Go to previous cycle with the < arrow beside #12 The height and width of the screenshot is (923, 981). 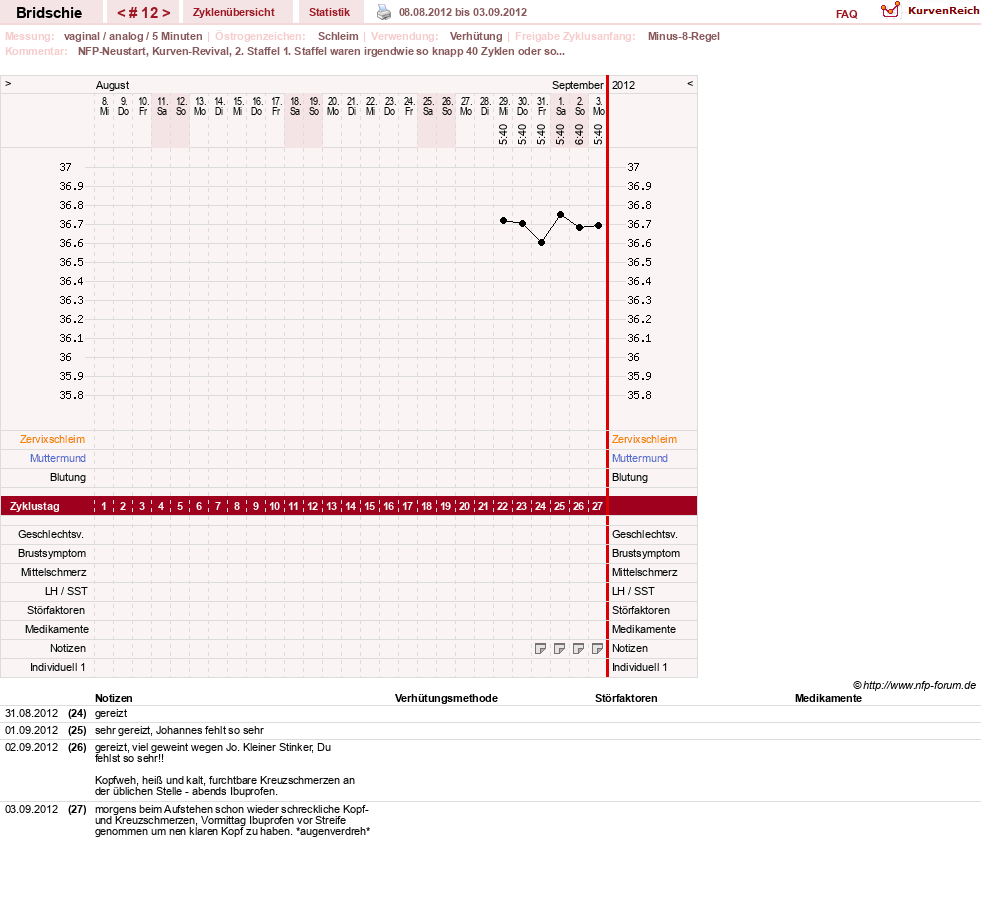coord(121,13)
